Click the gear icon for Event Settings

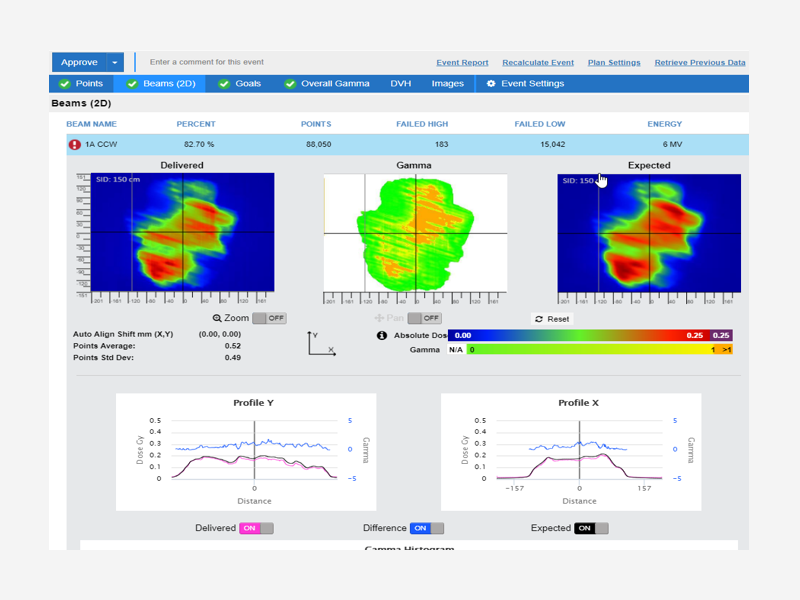point(491,84)
